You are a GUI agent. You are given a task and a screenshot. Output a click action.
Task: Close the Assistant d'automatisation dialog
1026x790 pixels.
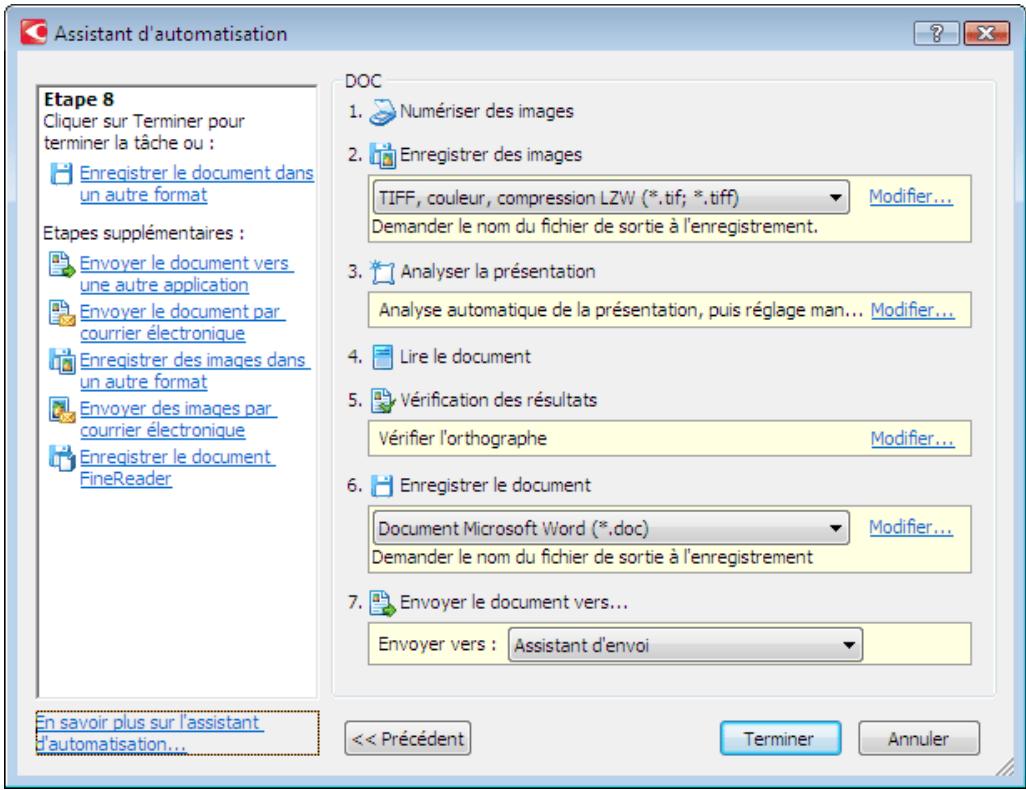987,33
